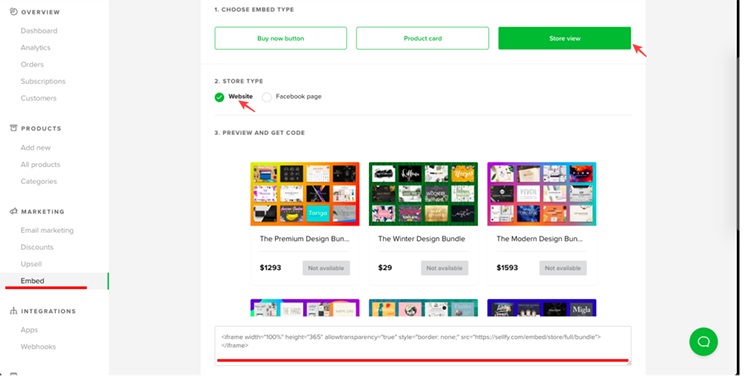Click Not available on Winter Design Bundle
Viewport: 750px width, 377px height.
pos(444,268)
